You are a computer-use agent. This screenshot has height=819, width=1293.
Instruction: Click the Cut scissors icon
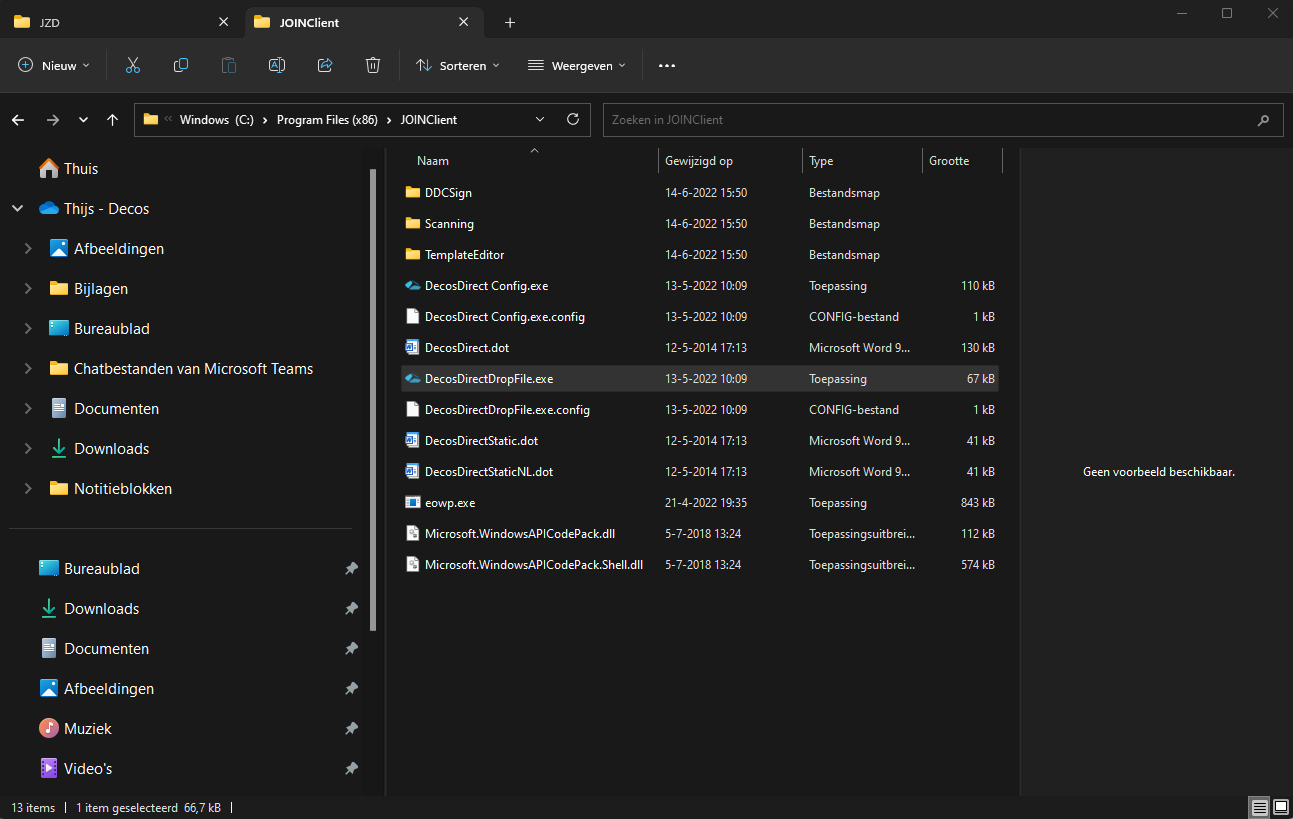point(132,65)
